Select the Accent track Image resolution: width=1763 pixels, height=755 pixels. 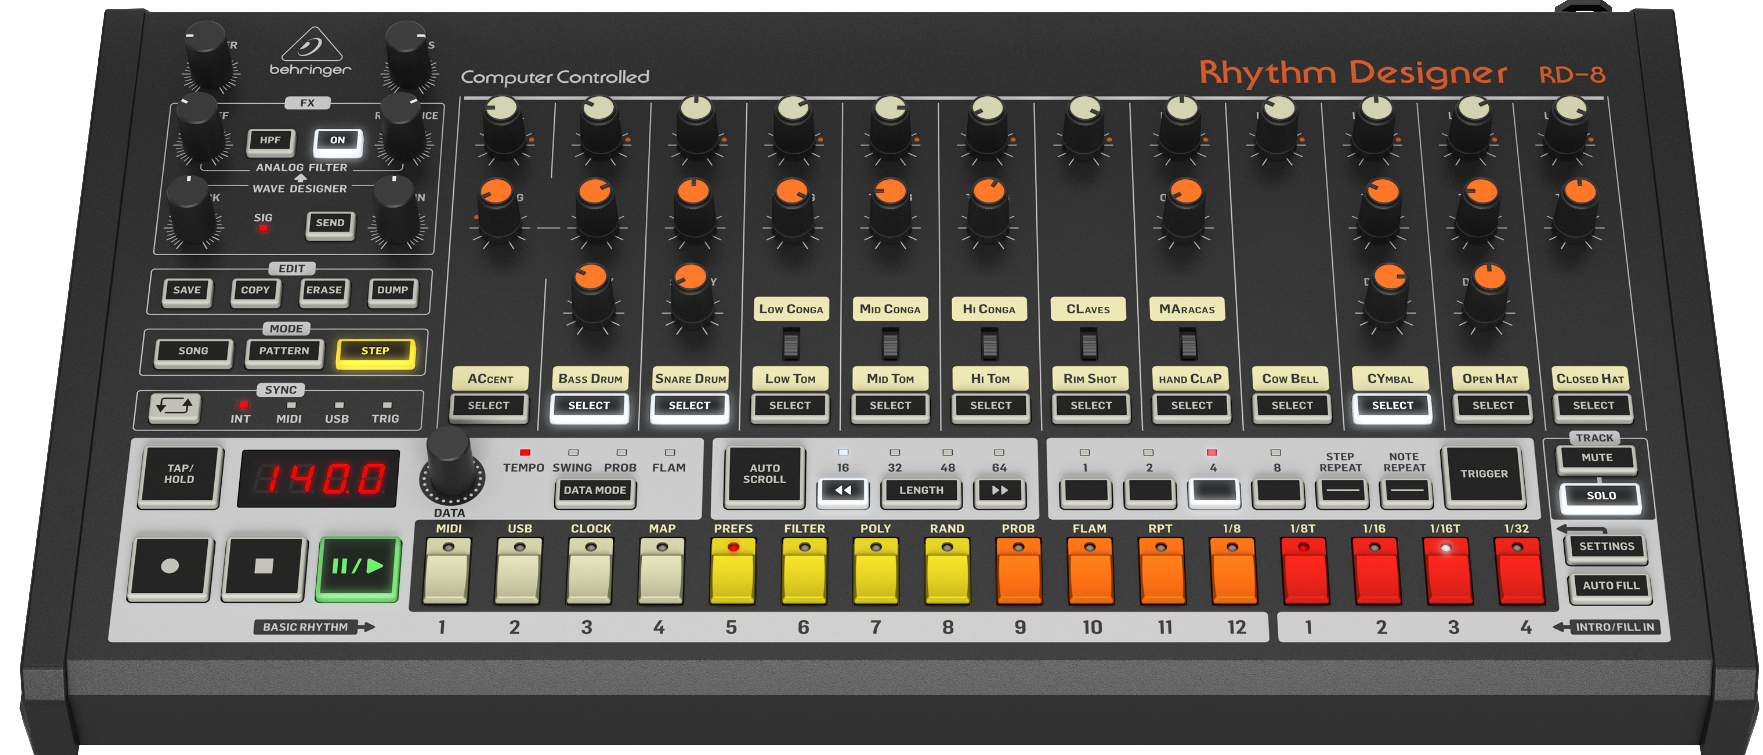489,406
